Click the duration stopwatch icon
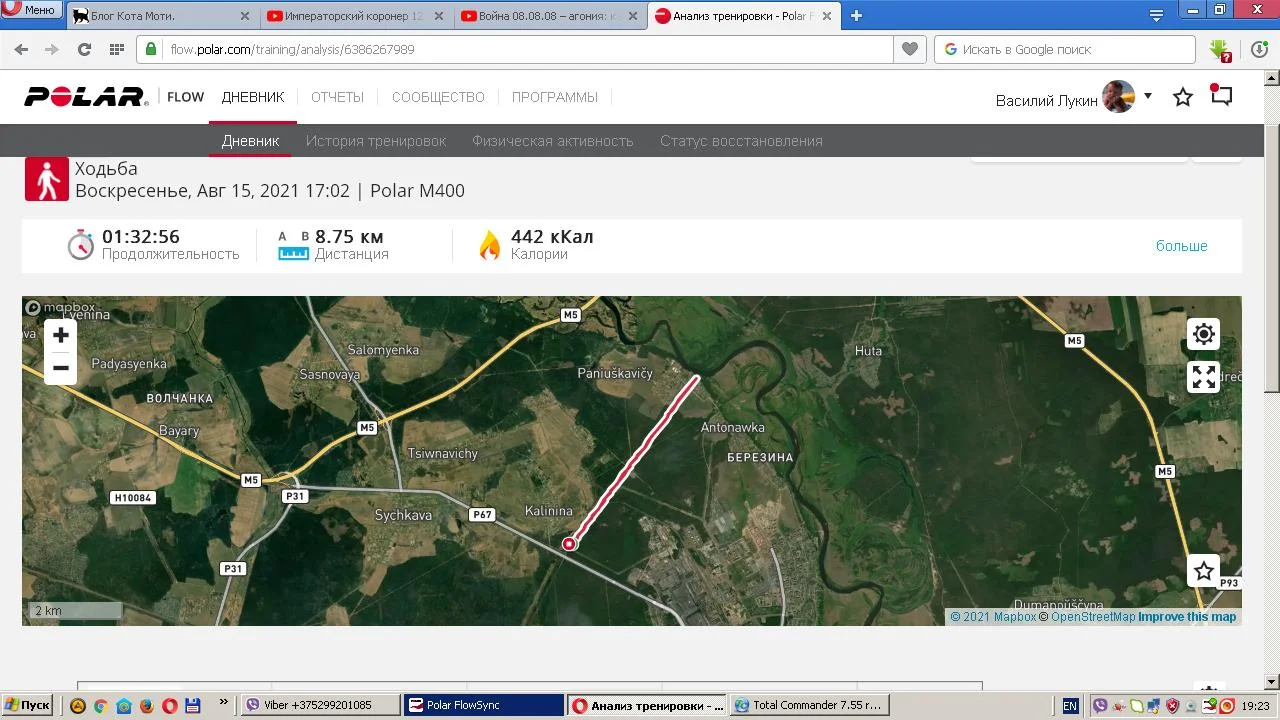This screenshot has height=720, width=1280. pos(81,245)
